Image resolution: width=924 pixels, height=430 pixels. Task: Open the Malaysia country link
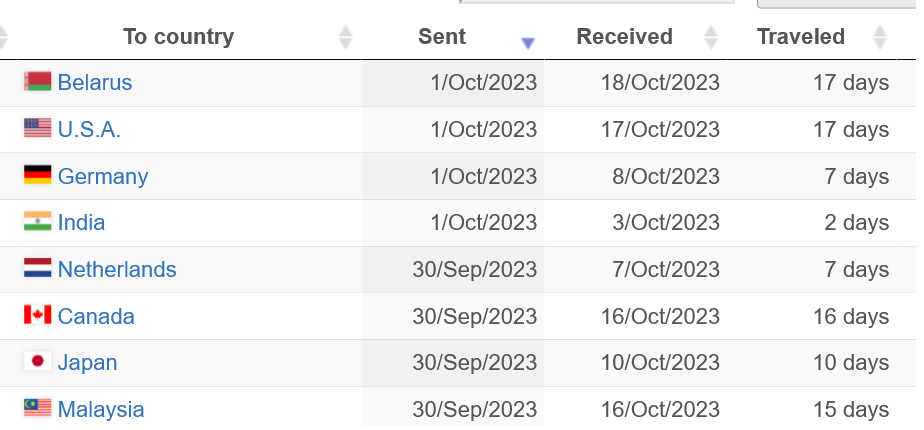click(101, 409)
